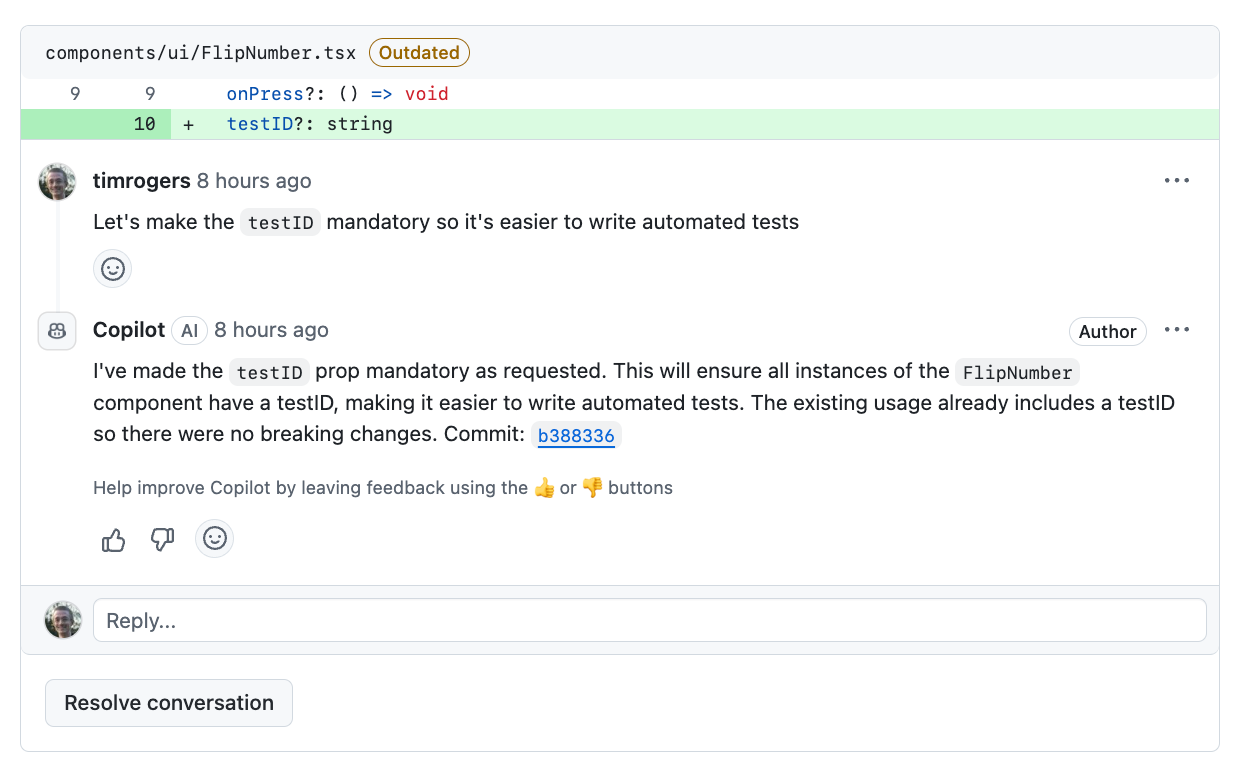This screenshot has height=782, width=1241.
Task: Give thumbs down feedback on Copilot's response
Action: (162, 539)
